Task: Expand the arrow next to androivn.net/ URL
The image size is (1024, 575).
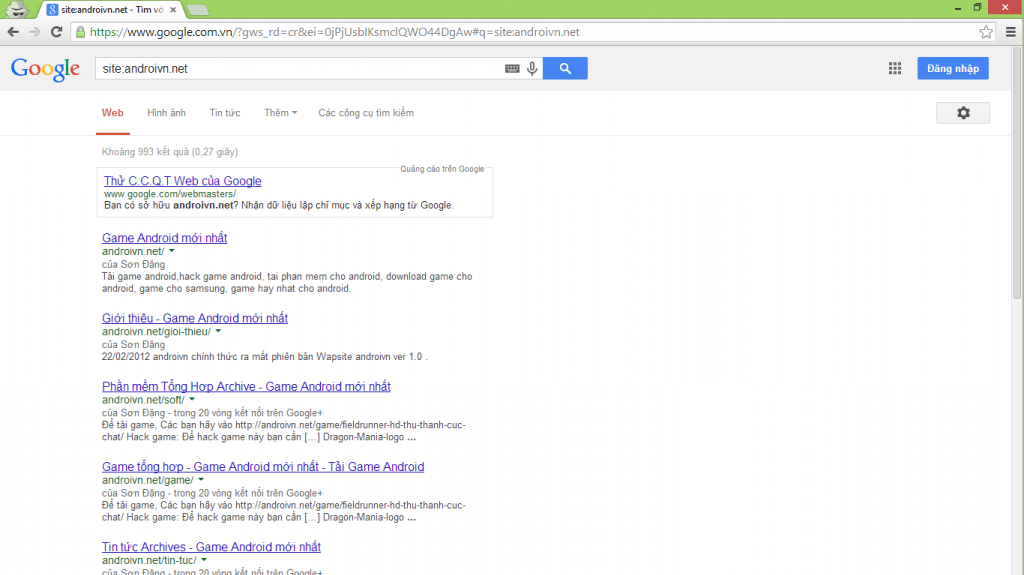Action: tap(172, 251)
